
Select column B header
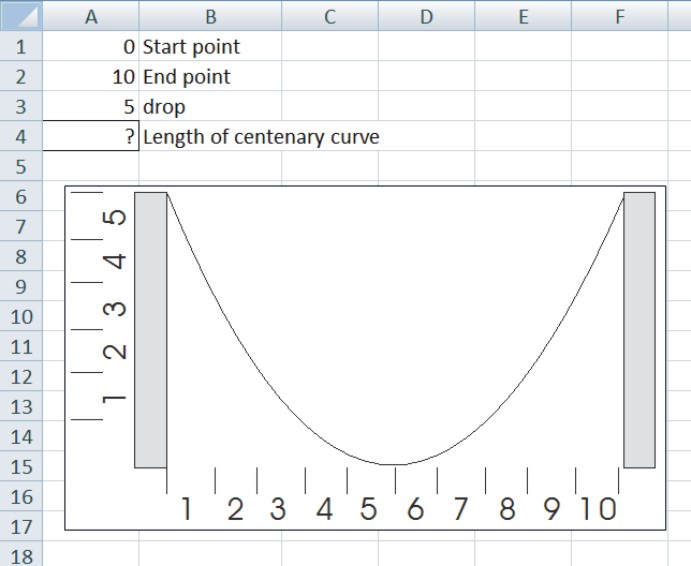pos(210,16)
